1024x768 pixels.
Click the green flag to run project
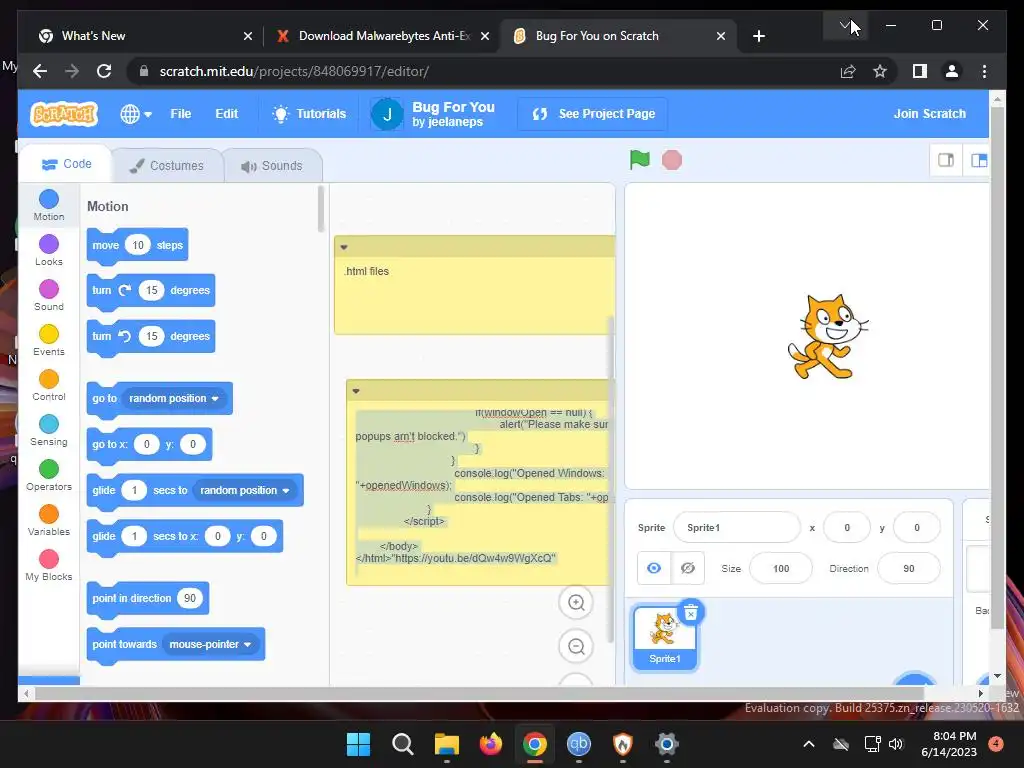639,159
